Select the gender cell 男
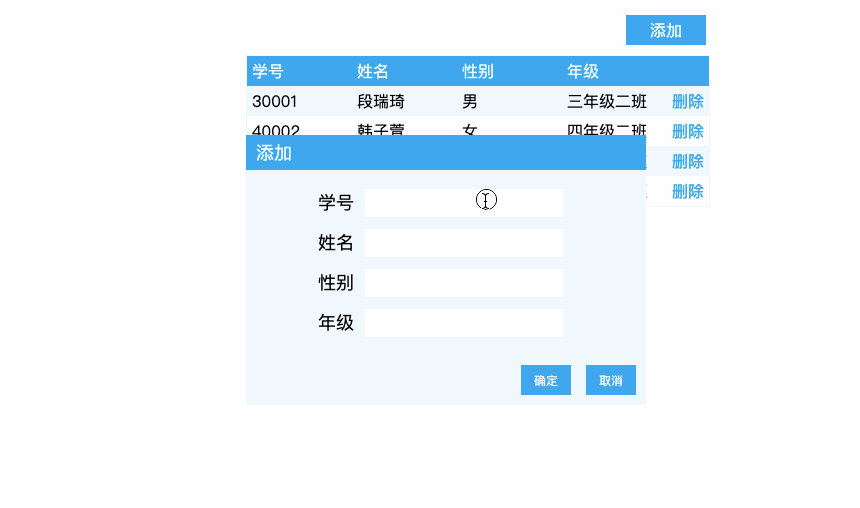The width and height of the screenshot is (860, 508). point(469,101)
